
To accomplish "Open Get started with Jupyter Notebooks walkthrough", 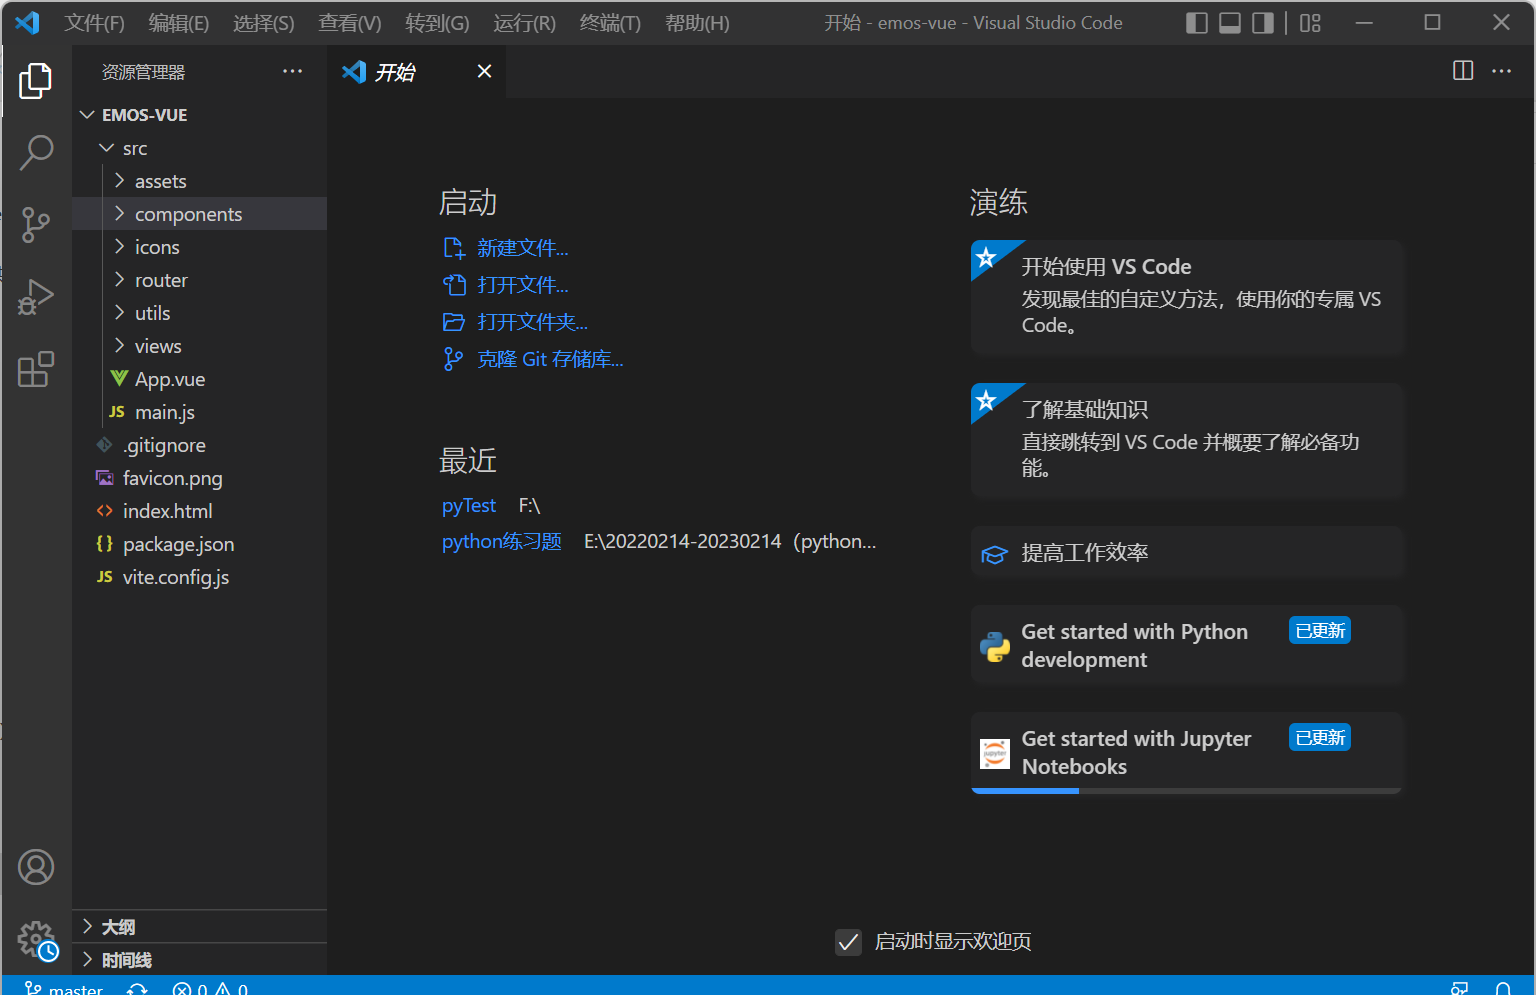I will pyautogui.click(x=1187, y=752).
